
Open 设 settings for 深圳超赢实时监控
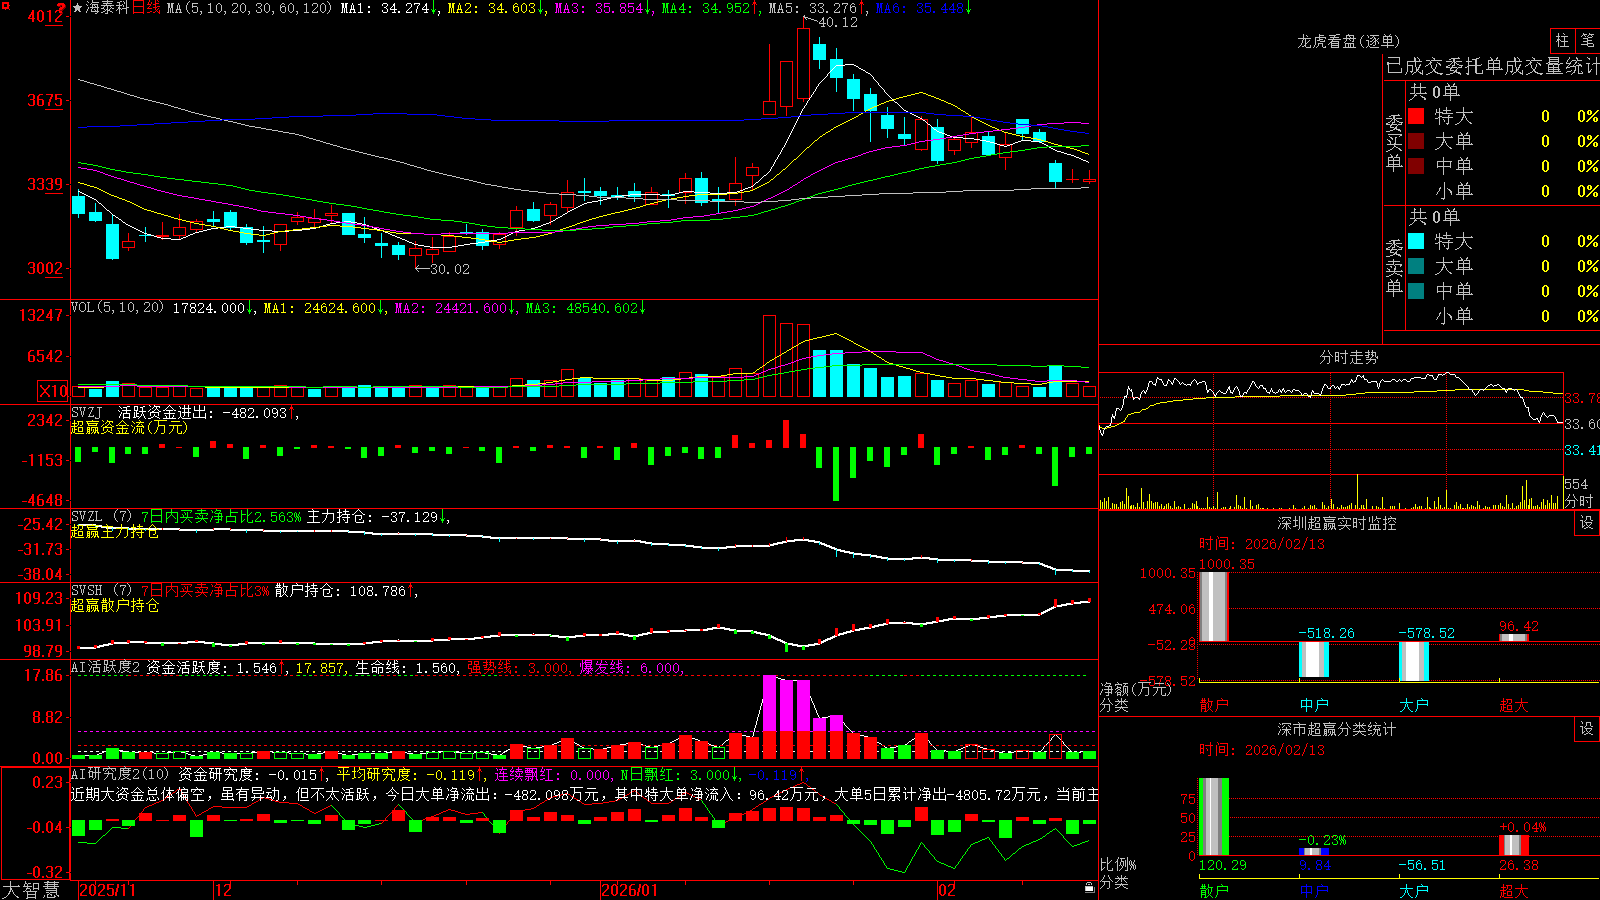click(x=1586, y=523)
